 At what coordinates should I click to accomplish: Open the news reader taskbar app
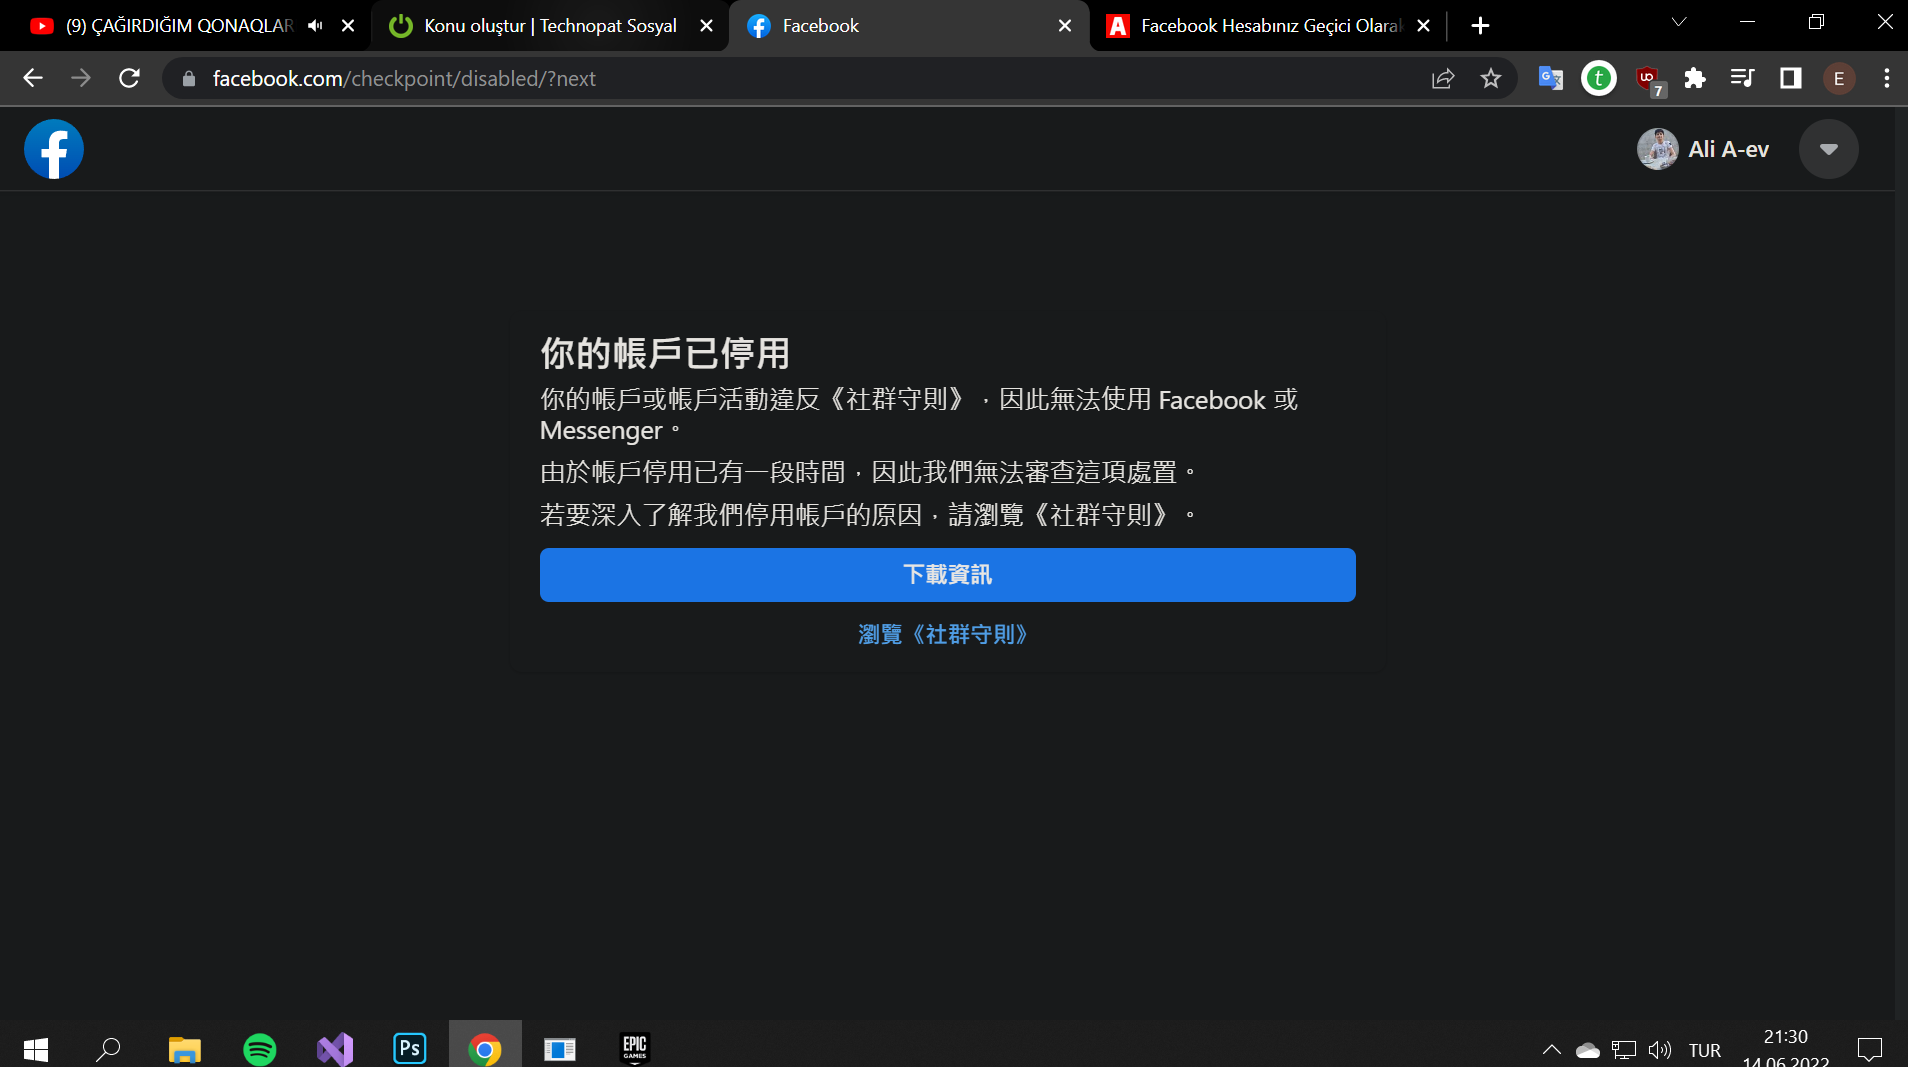click(560, 1049)
